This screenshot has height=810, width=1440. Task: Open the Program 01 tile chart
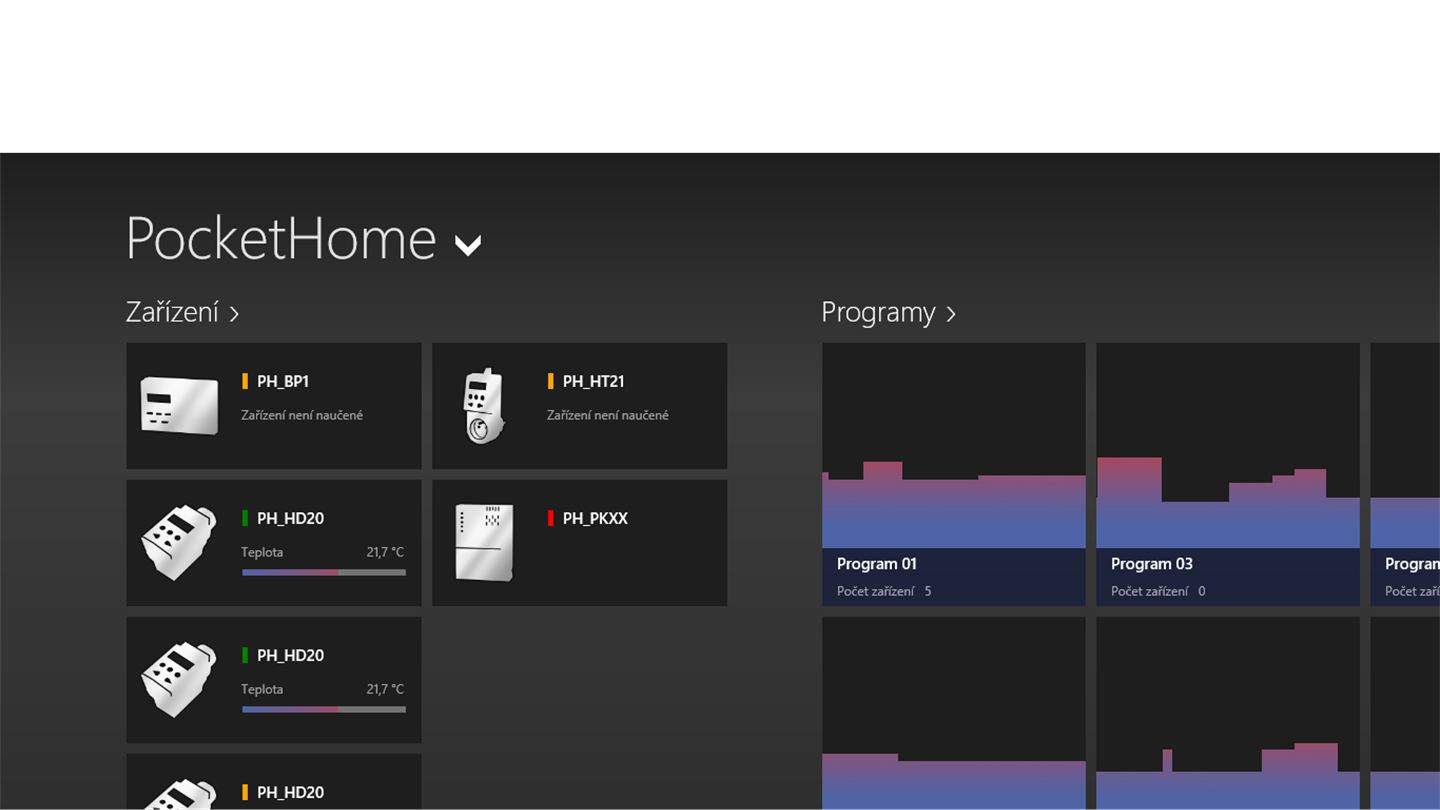click(954, 446)
